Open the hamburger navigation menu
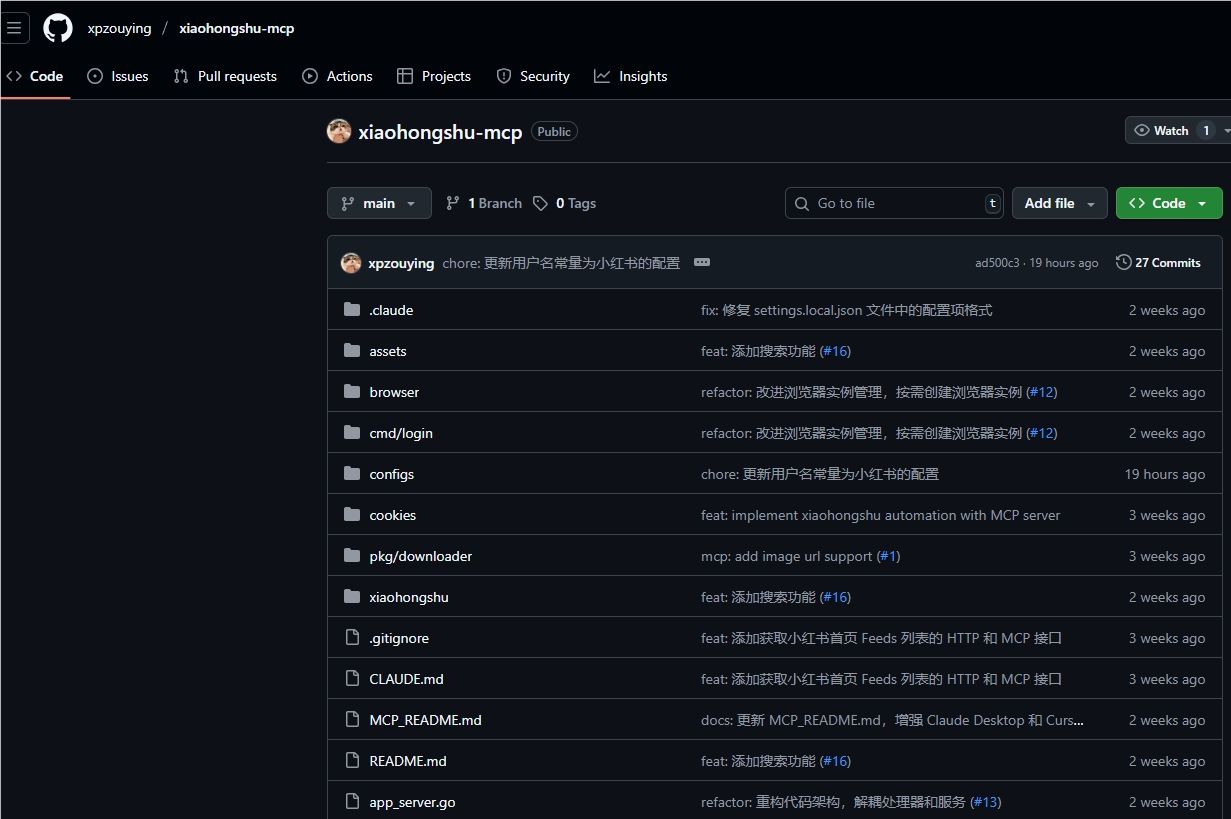This screenshot has width=1231, height=819. pyautogui.click(x=14, y=28)
